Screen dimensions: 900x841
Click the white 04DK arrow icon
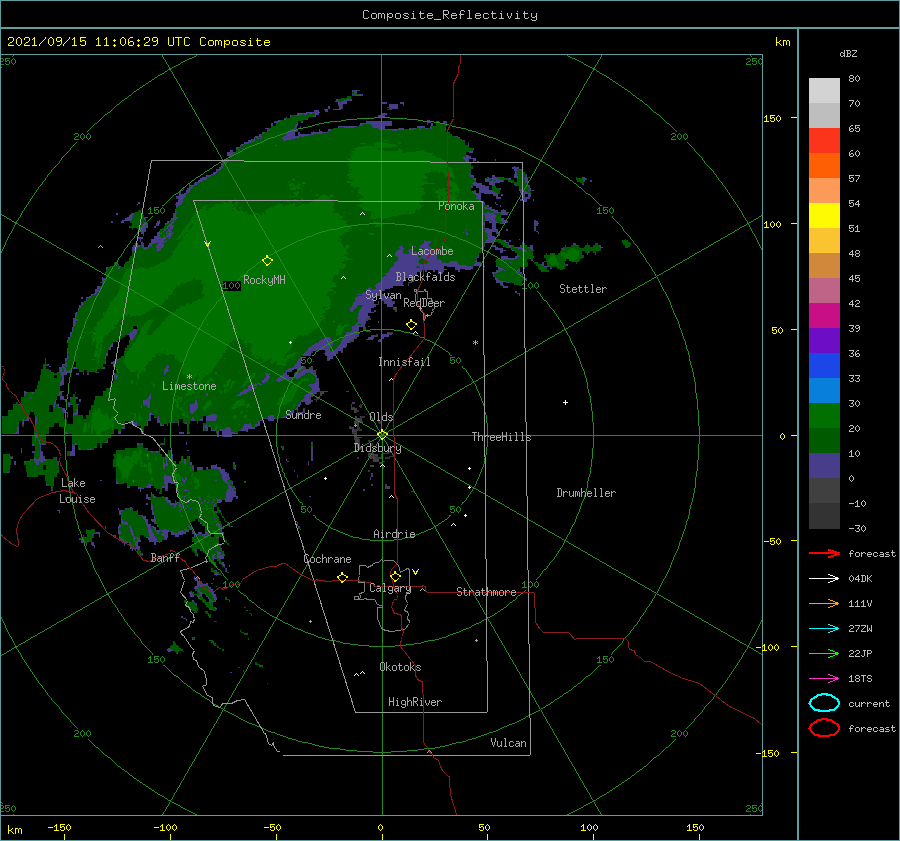(x=824, y=579)
